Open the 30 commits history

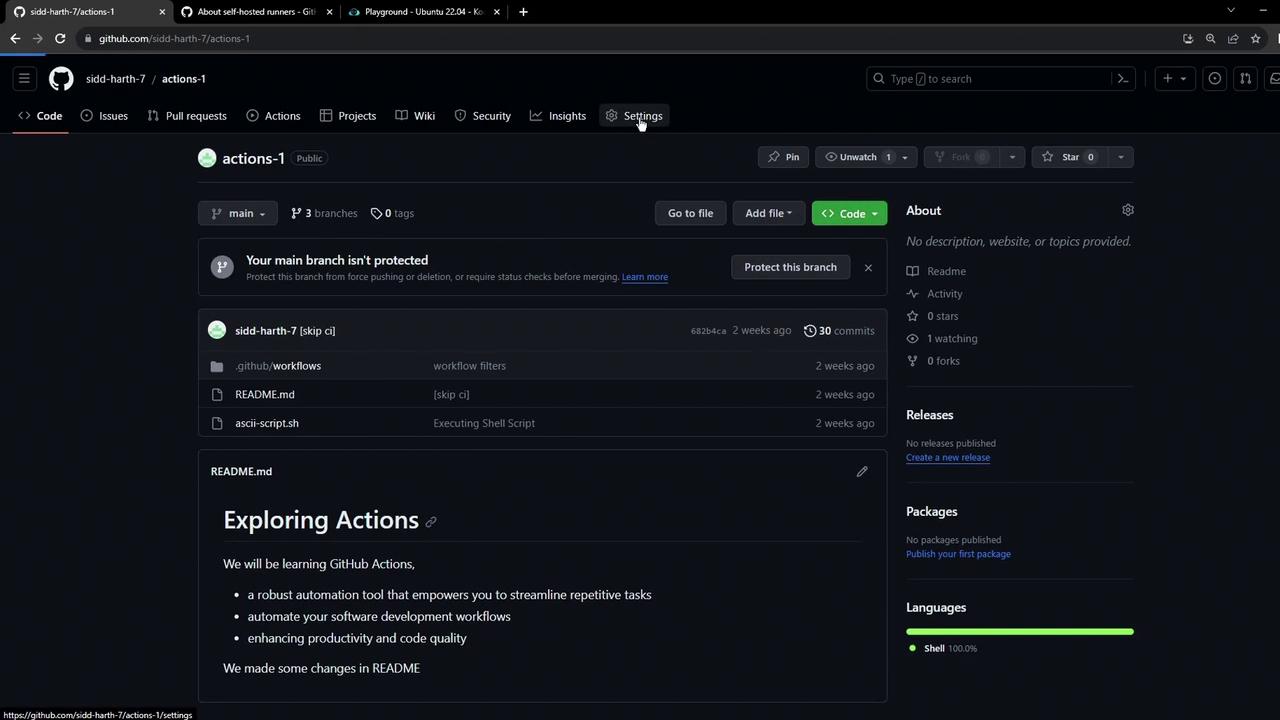839,331
